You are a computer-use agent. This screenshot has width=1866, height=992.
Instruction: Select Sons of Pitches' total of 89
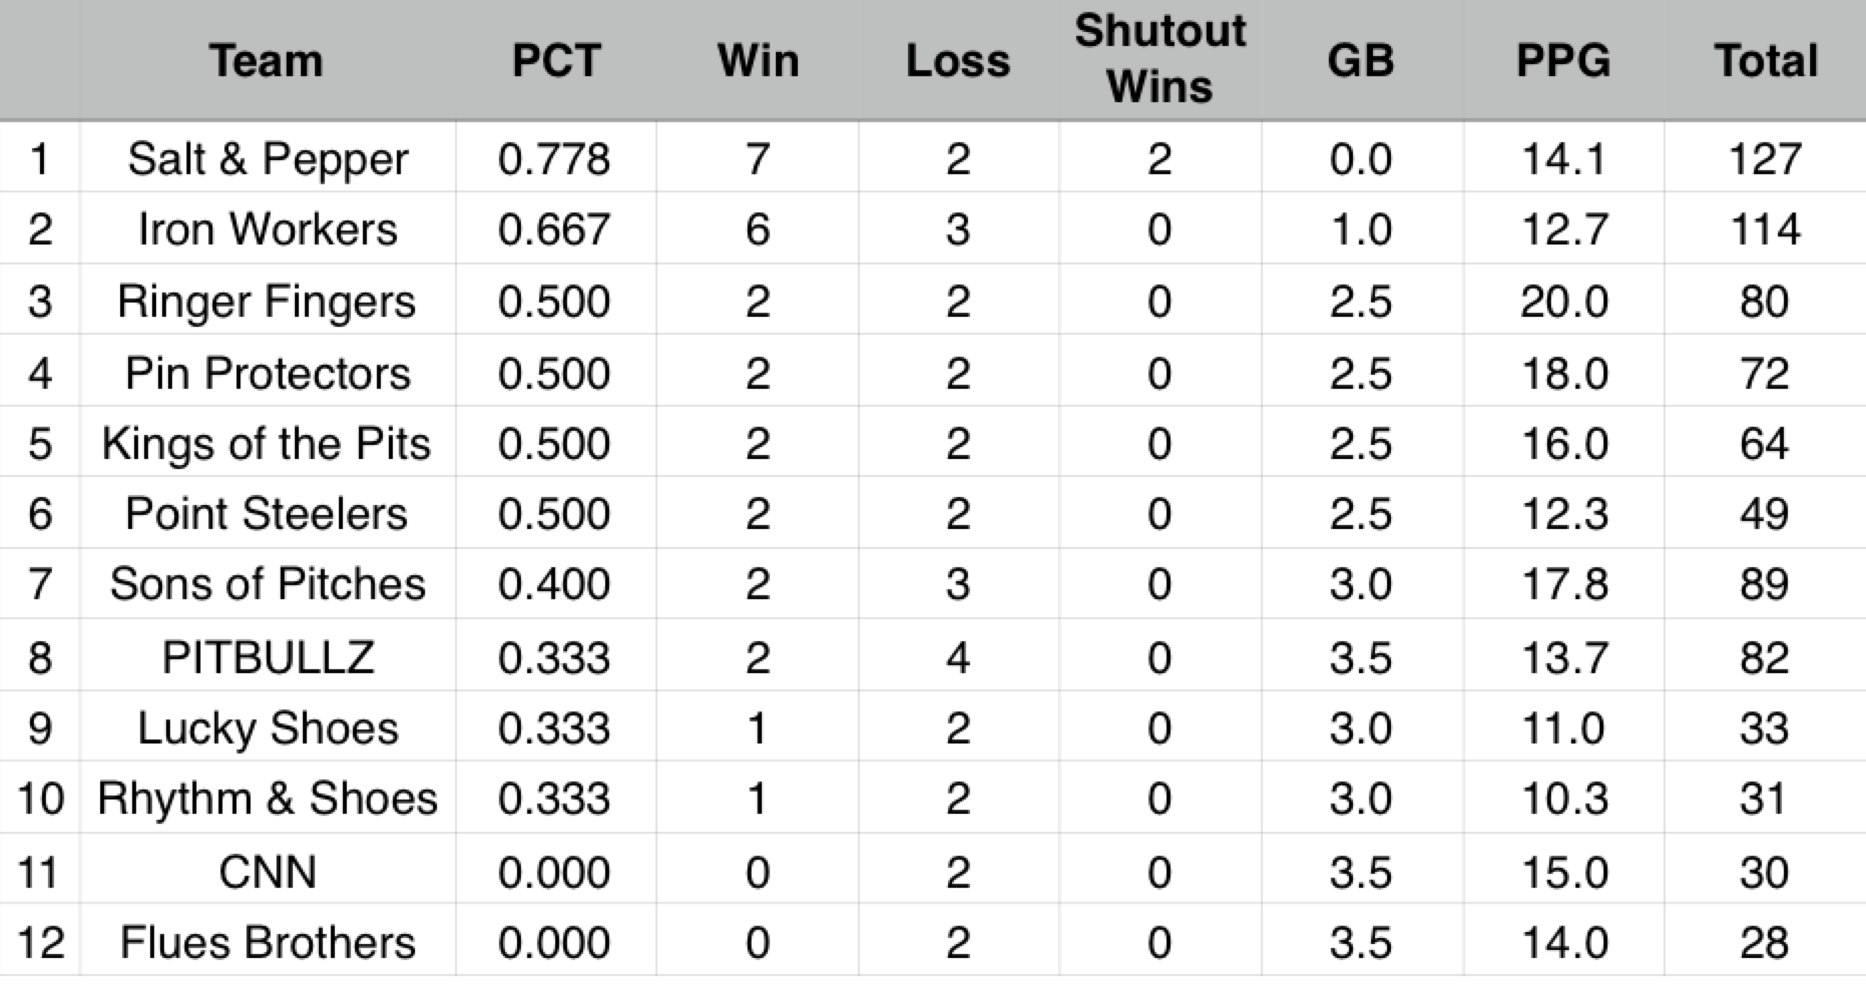click(x=1764, y=584)
